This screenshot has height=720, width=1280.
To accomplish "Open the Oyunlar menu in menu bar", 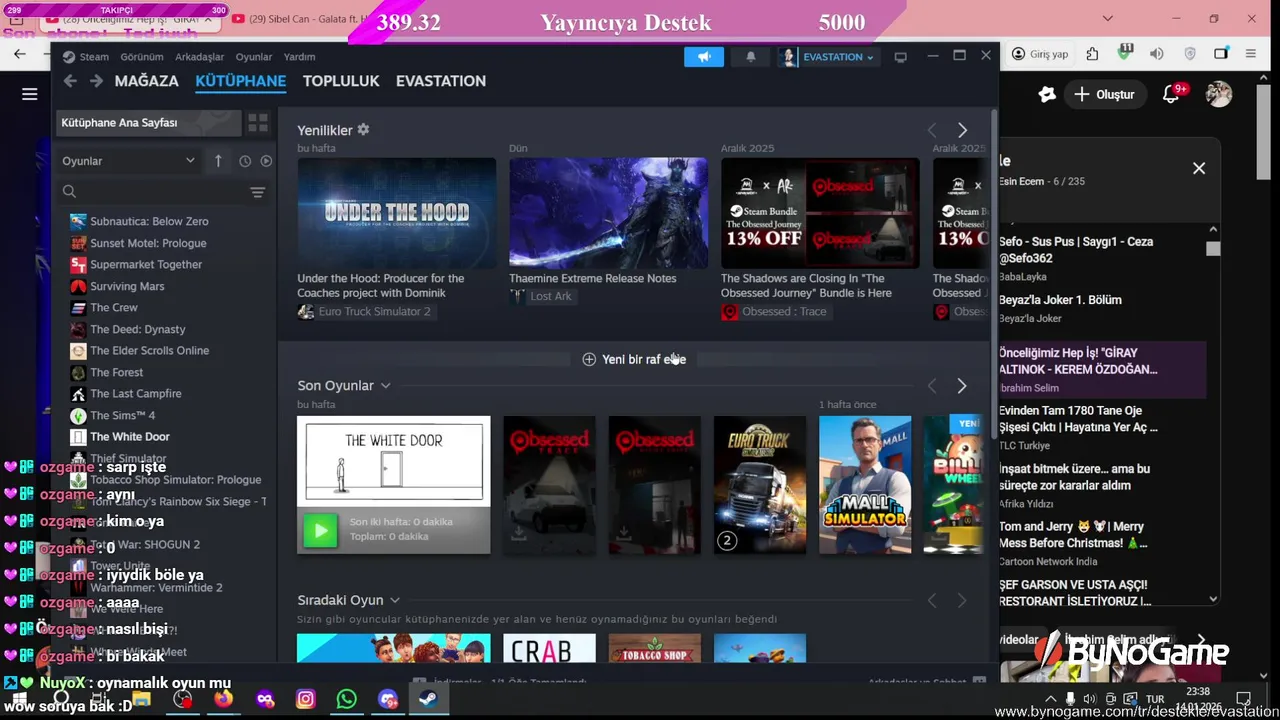I will [254, 57].
